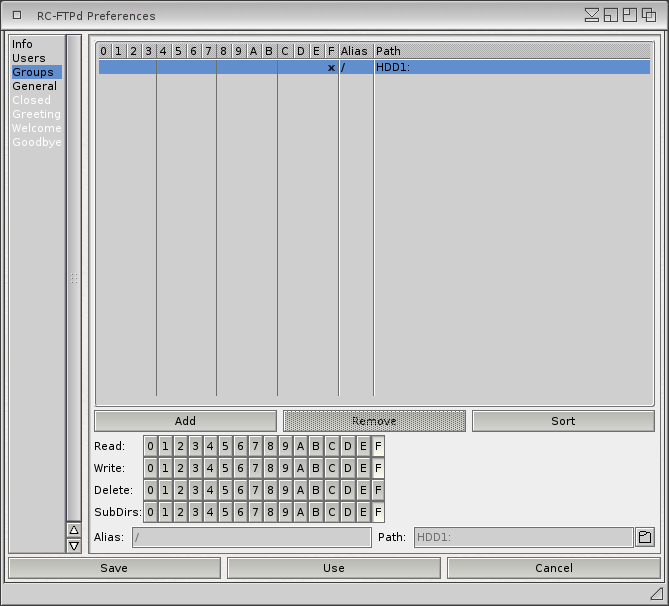
Task: Click Save to store preferences
Action: tap(114, 568)
